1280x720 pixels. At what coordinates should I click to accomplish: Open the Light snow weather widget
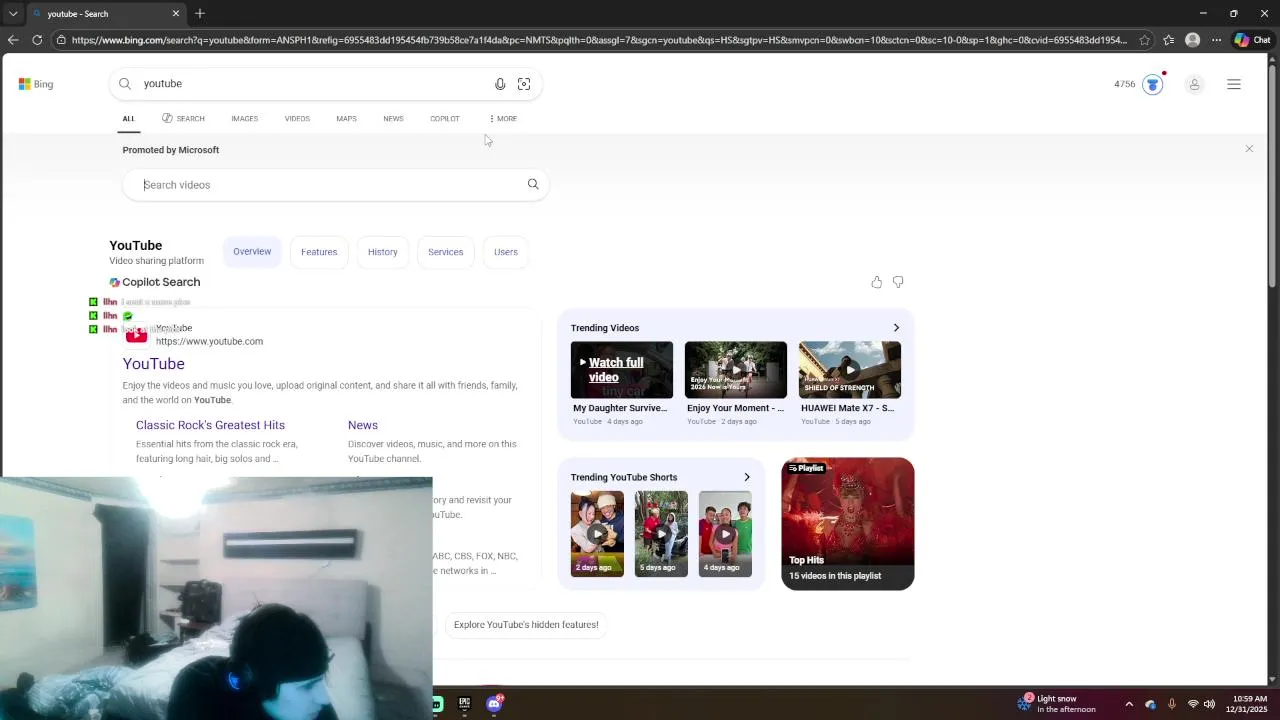click(1057, 704)
